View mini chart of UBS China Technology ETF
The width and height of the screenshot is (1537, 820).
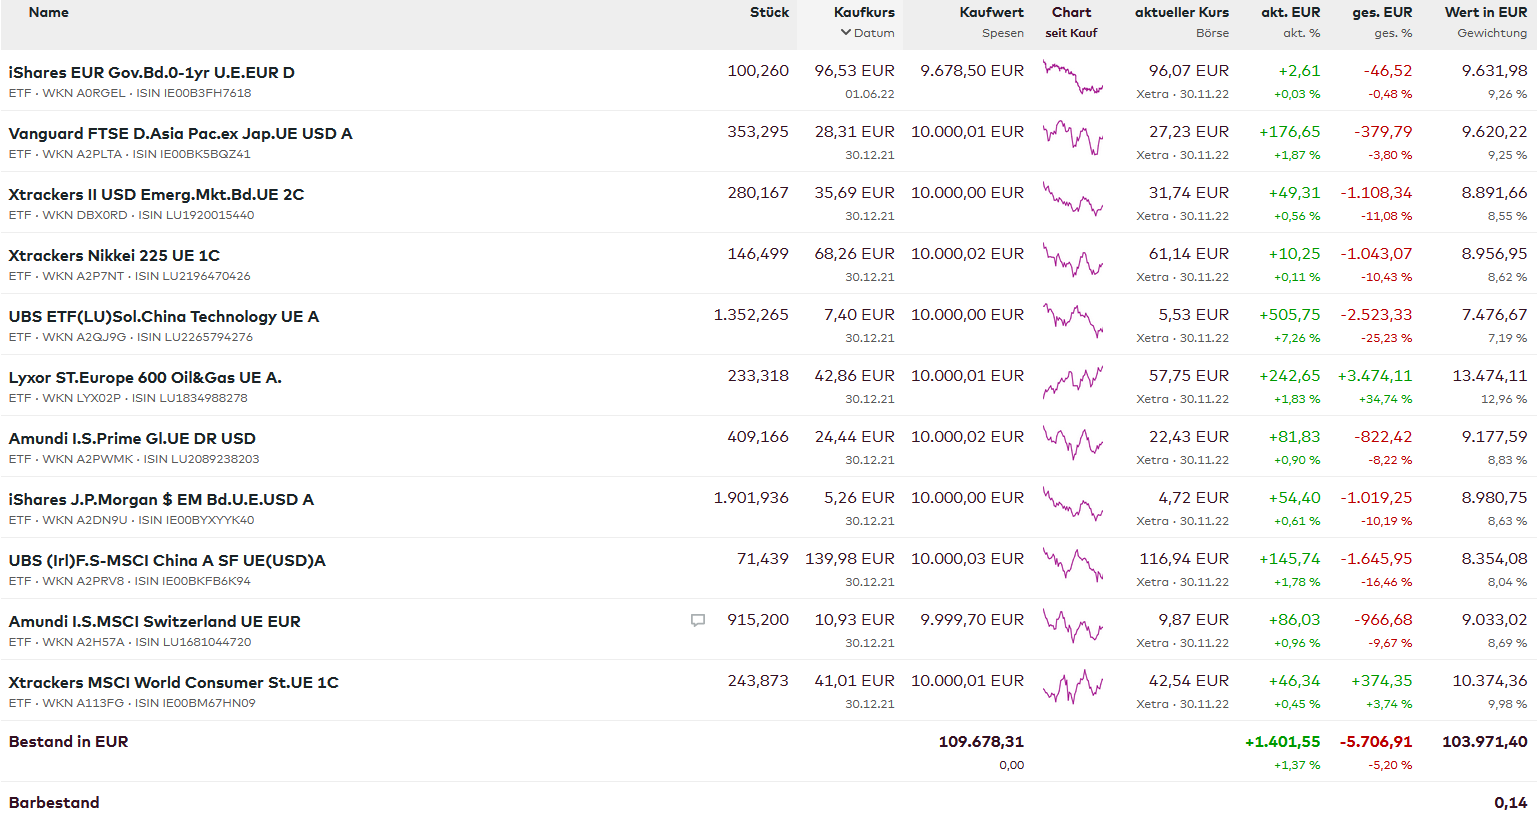[1072, 321]
